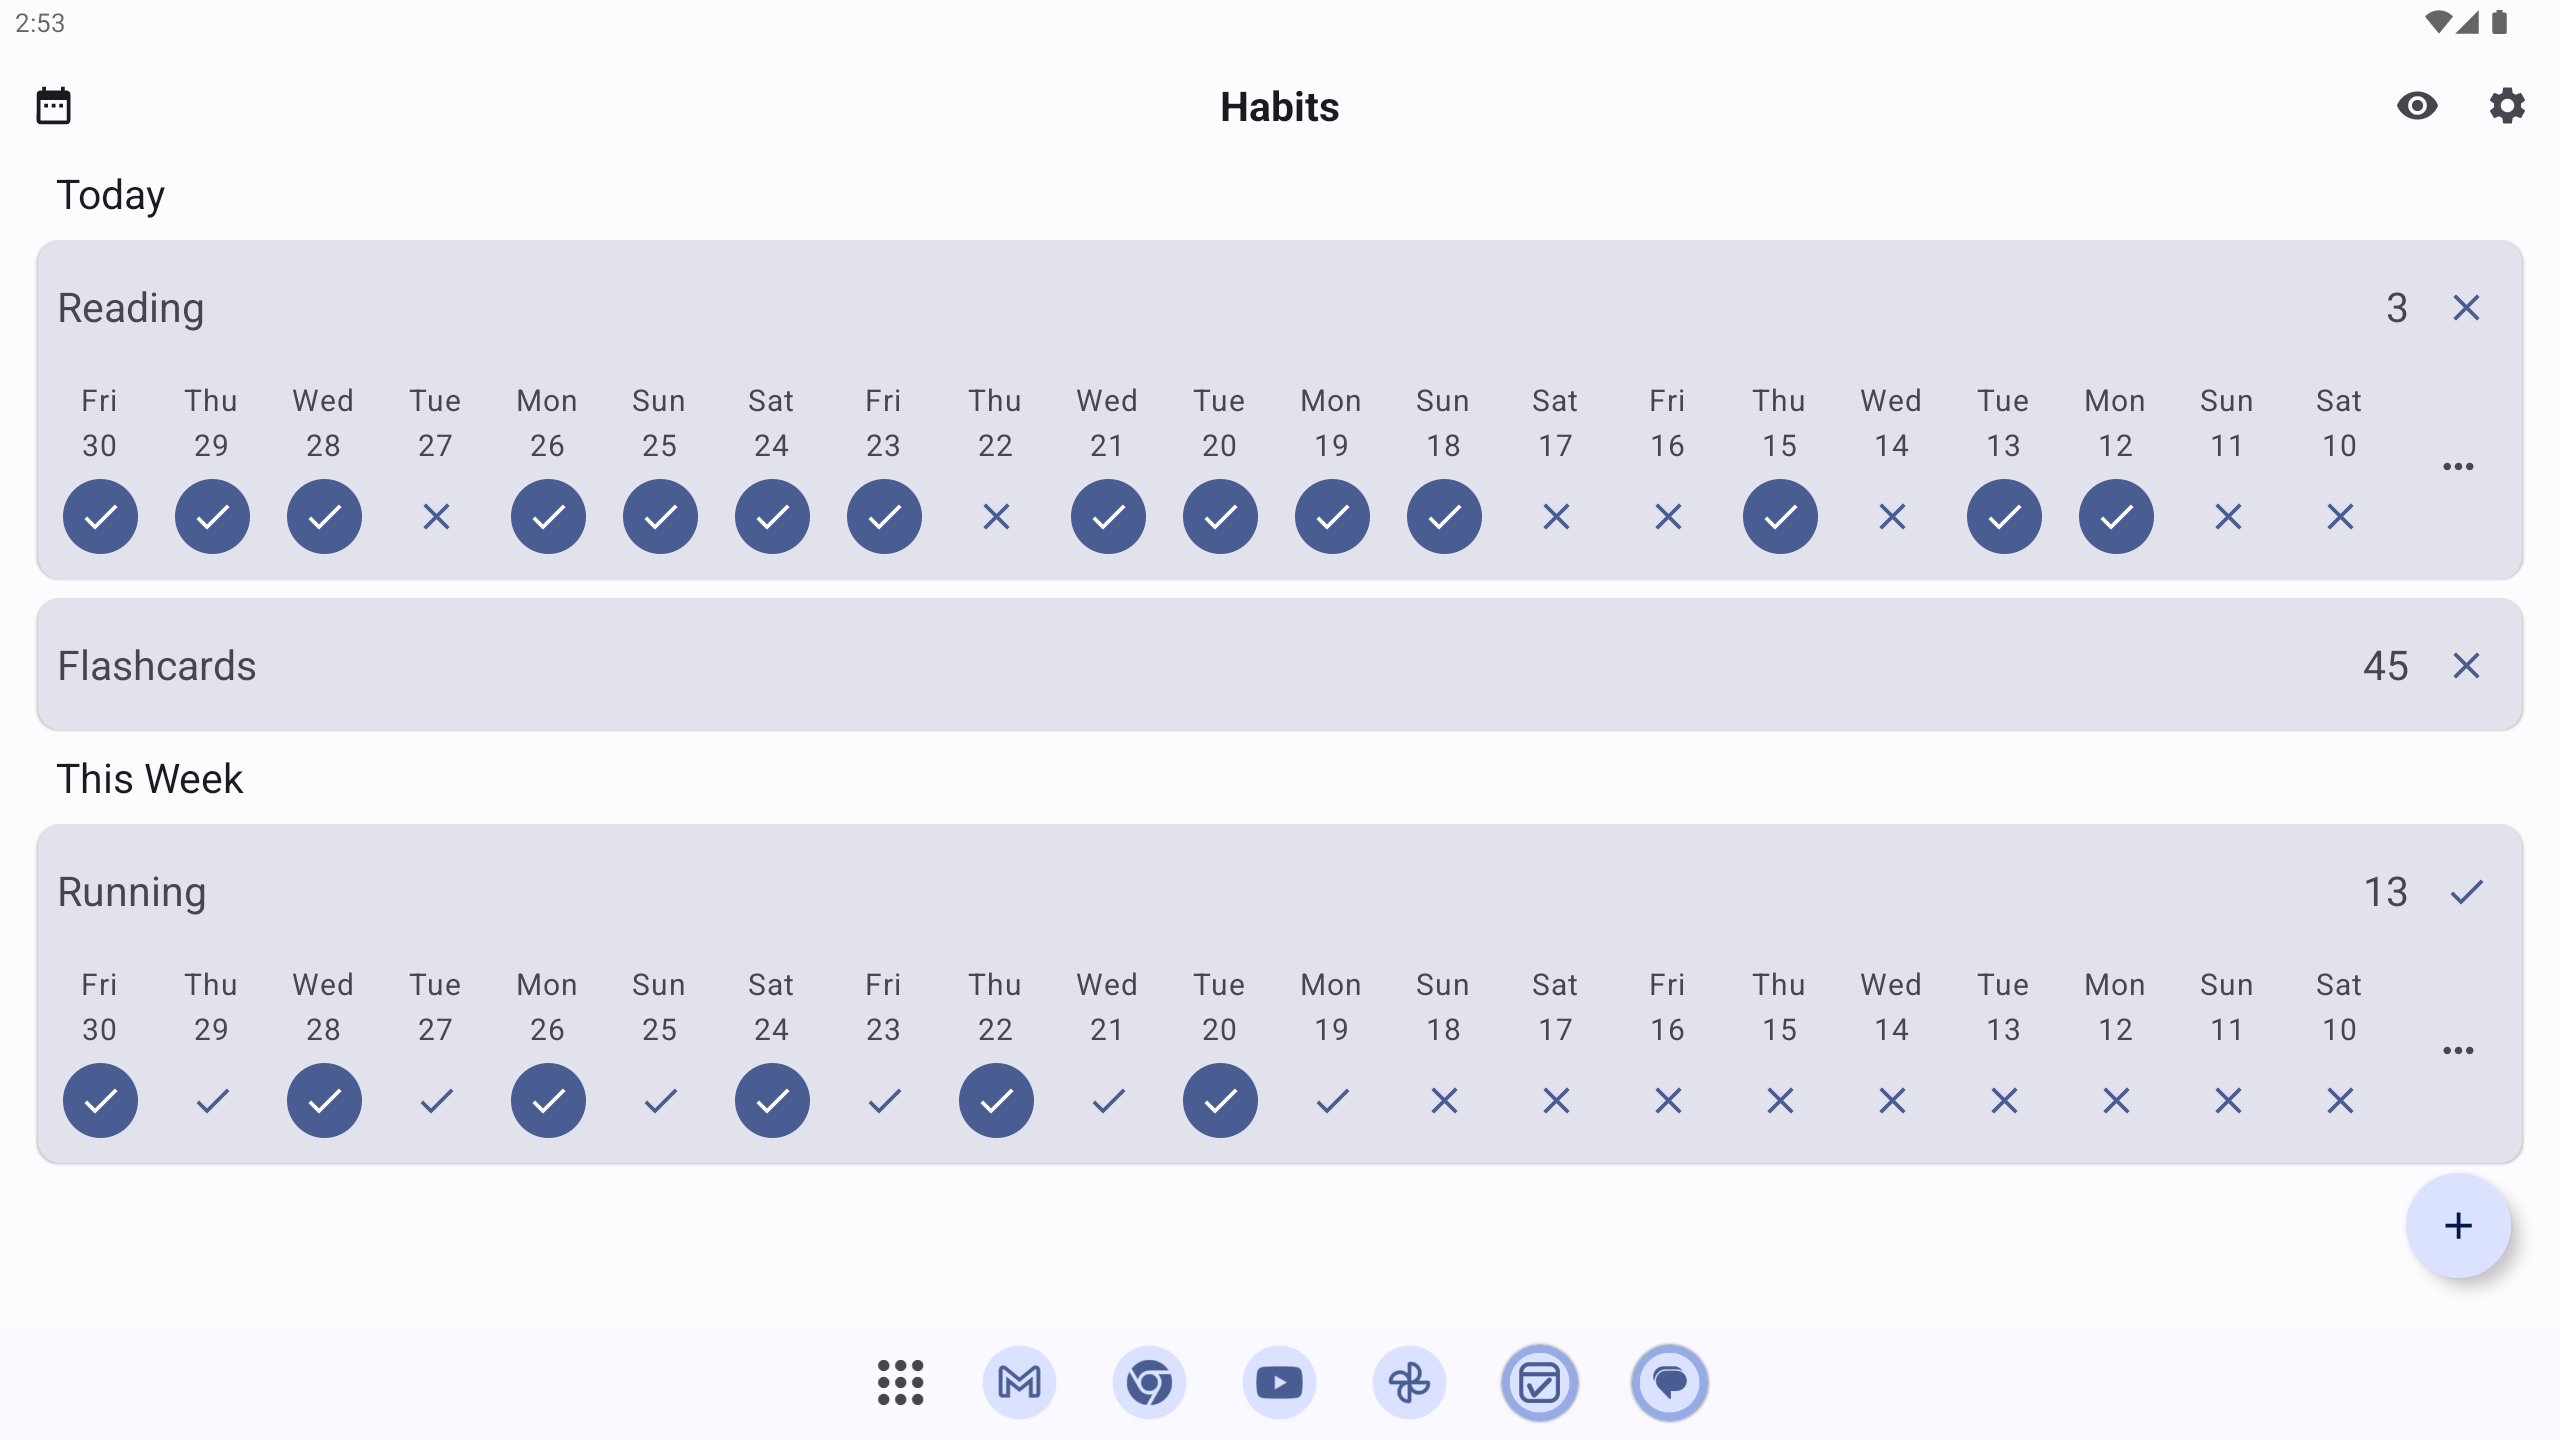The height and width of the screenshot is (1440, 2560).
Task: Open settings gear icon
Action: 2506,106
